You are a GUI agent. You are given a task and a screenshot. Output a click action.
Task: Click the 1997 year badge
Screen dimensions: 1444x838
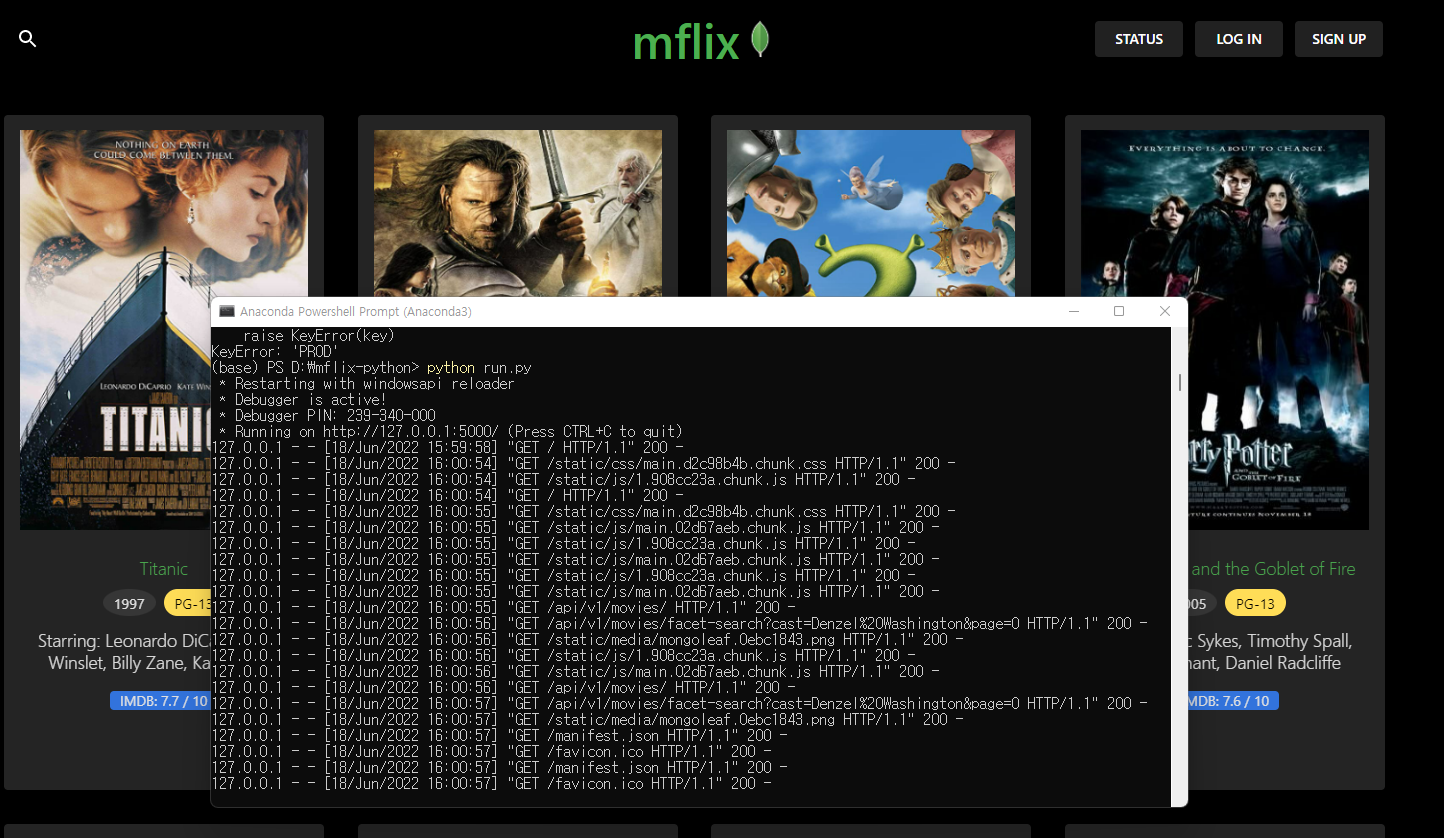(129, 603)
